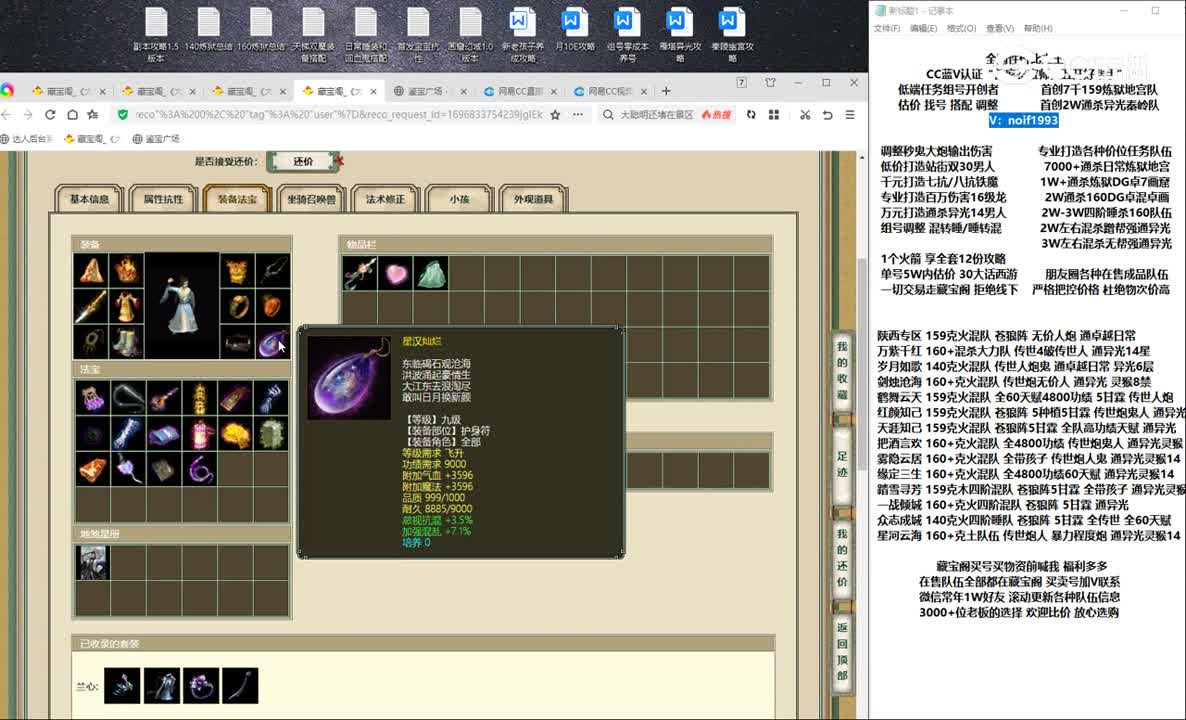
Task: Select the purple whip magic treasure
Action: click(x=200, y=470)
